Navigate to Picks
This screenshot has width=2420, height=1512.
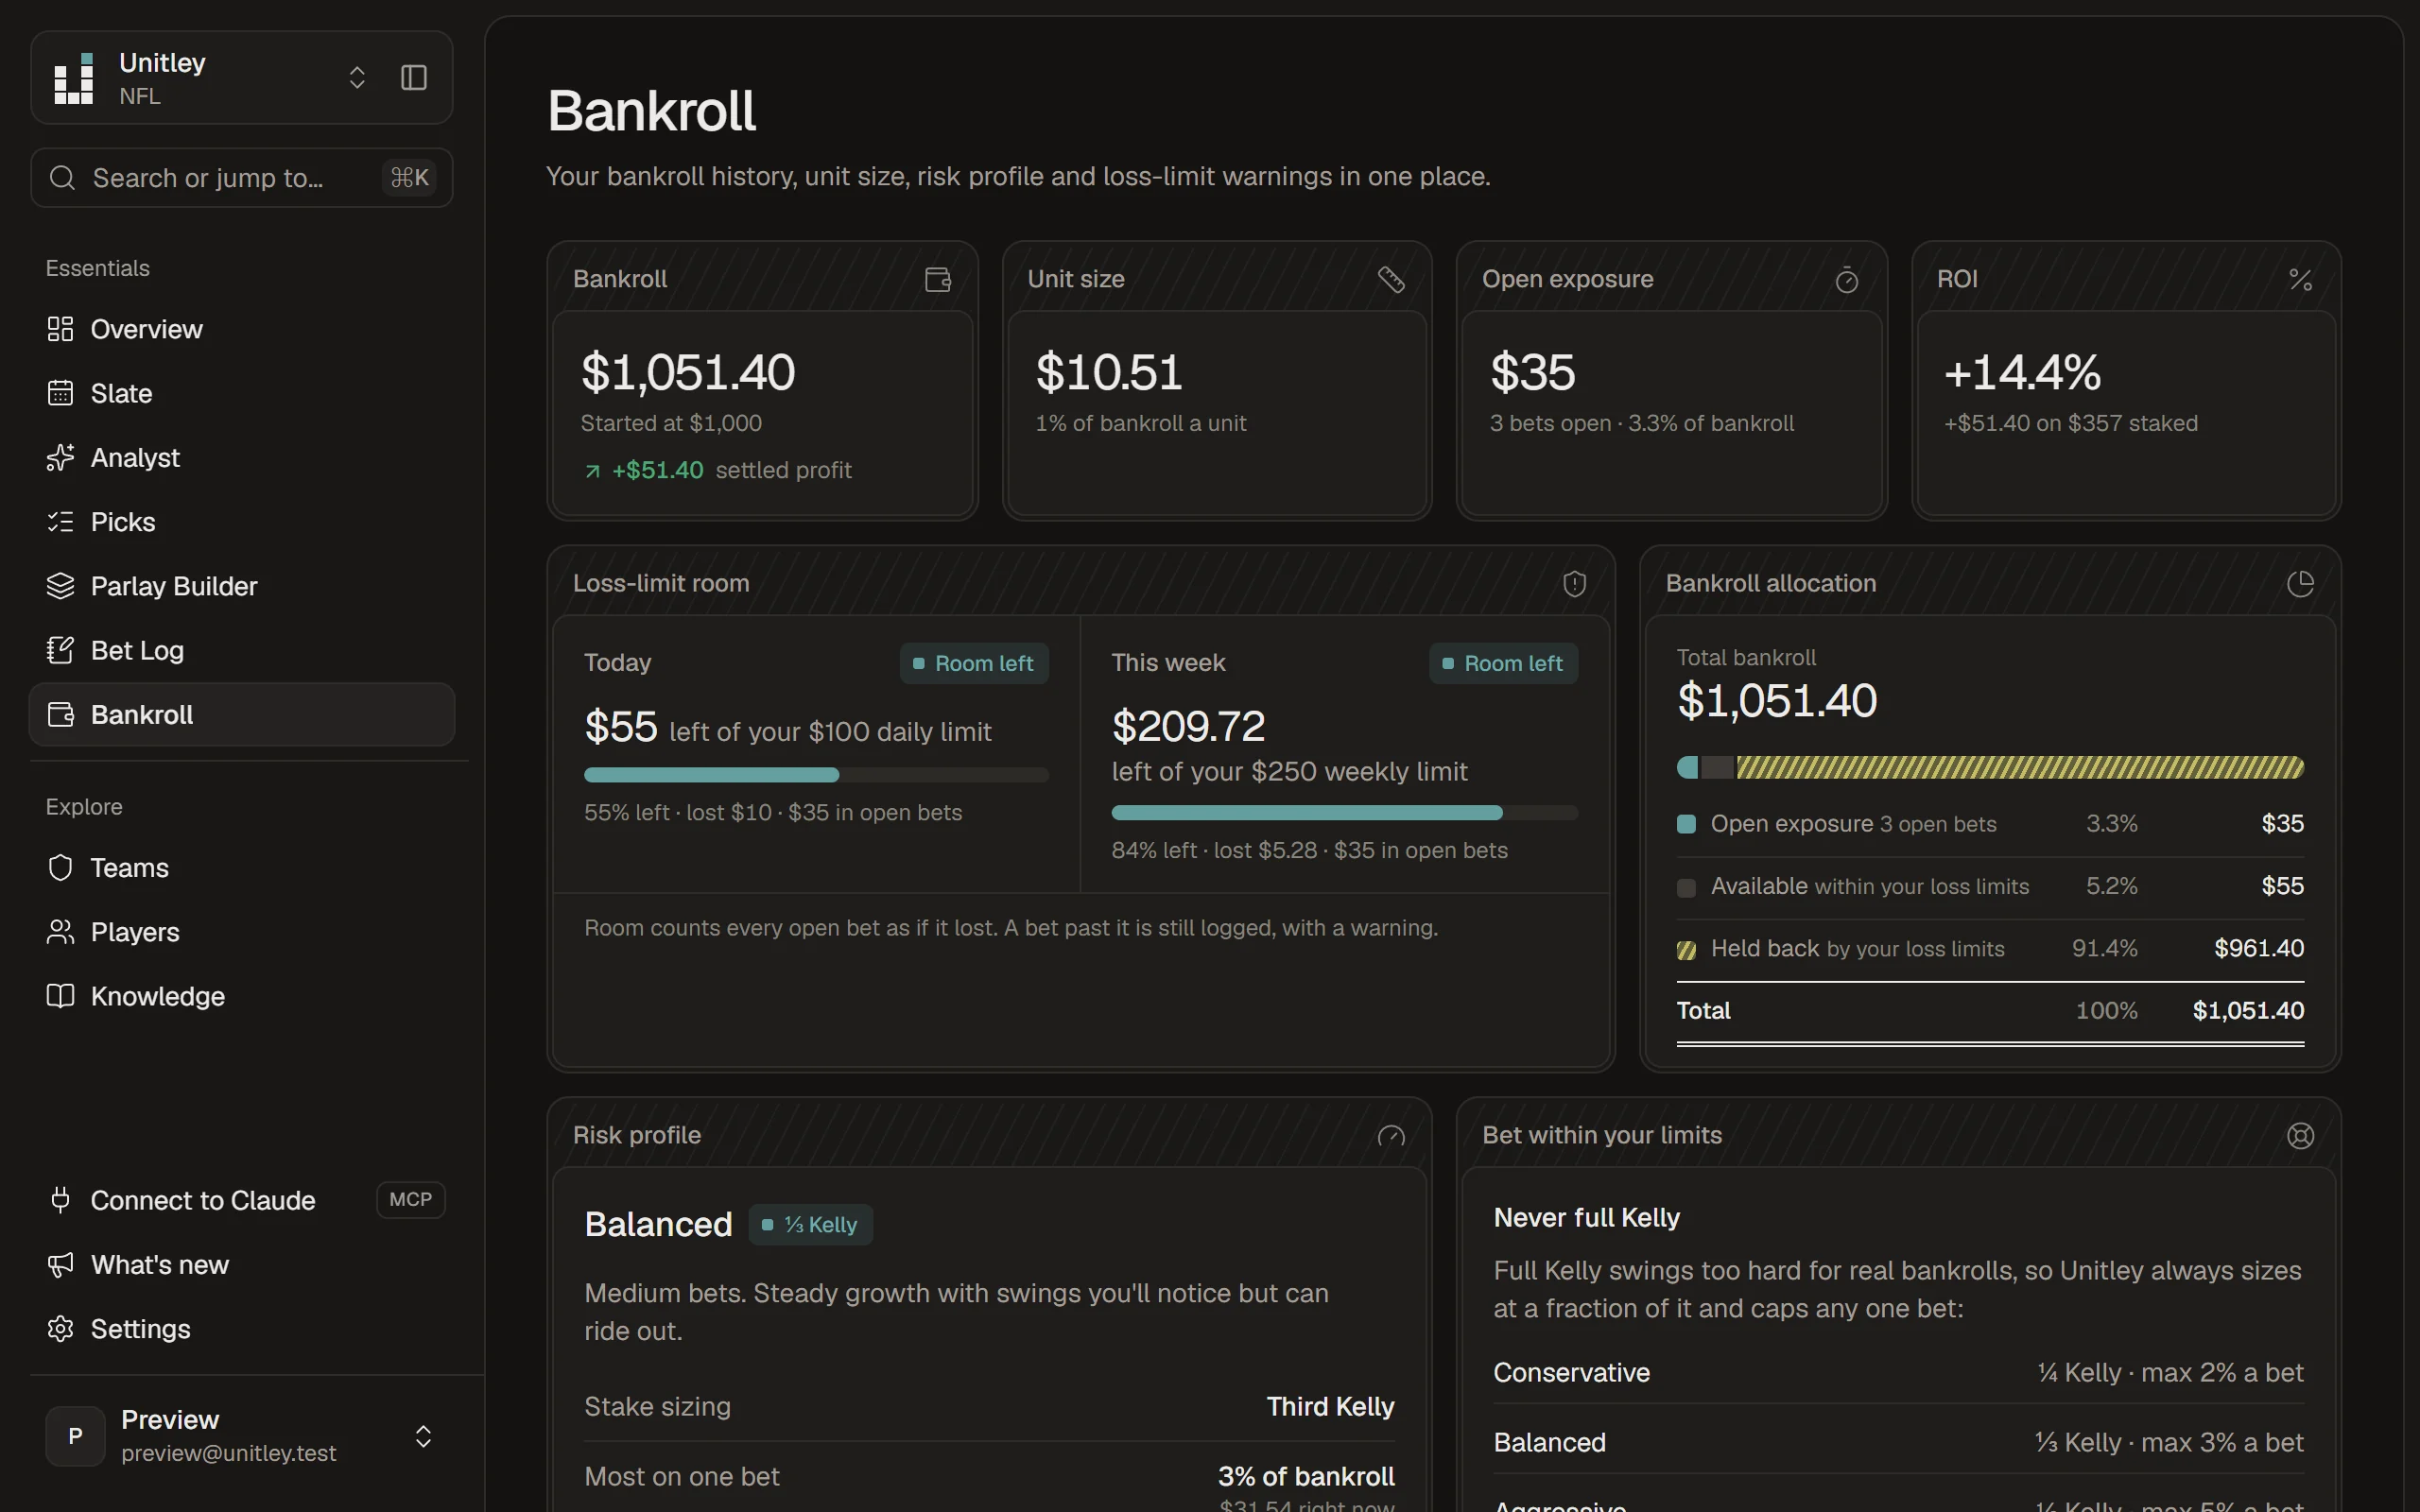(x=242, y=522)
